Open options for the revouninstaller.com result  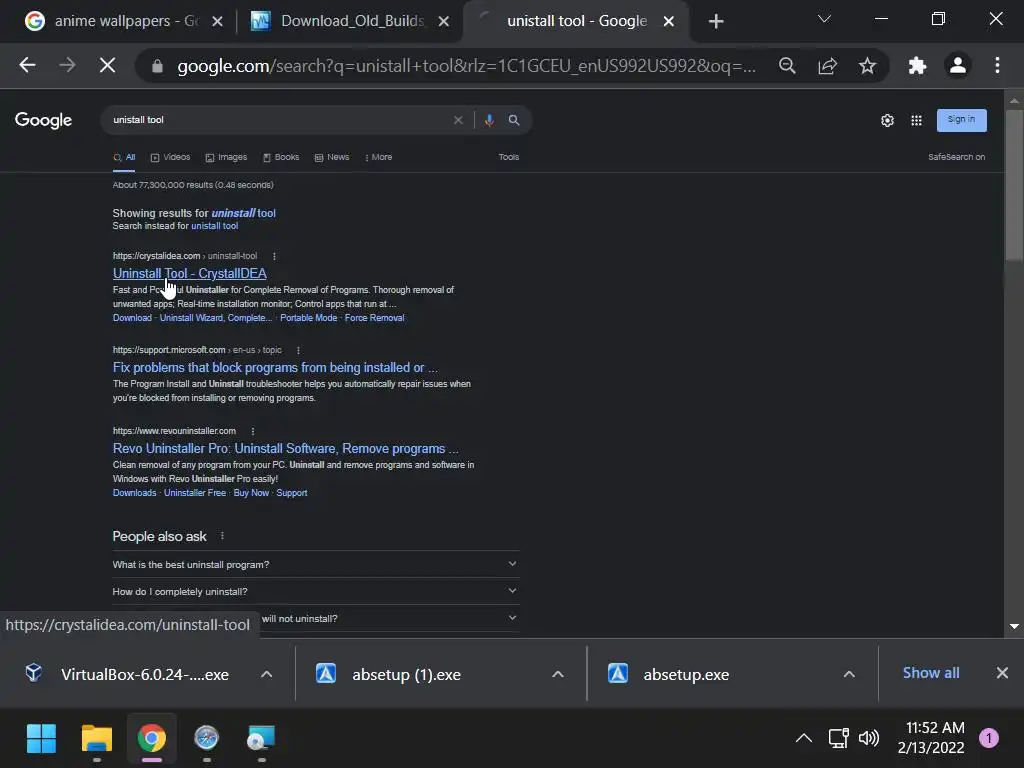(253, 431)
